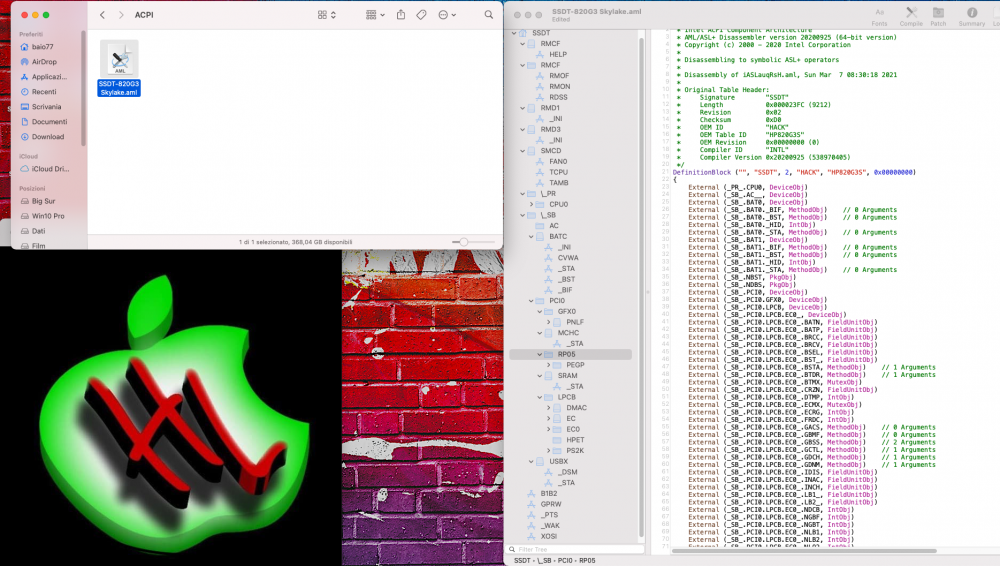Click the DefinitionBlock code line
1000x566 pixels.
(794, 172)
